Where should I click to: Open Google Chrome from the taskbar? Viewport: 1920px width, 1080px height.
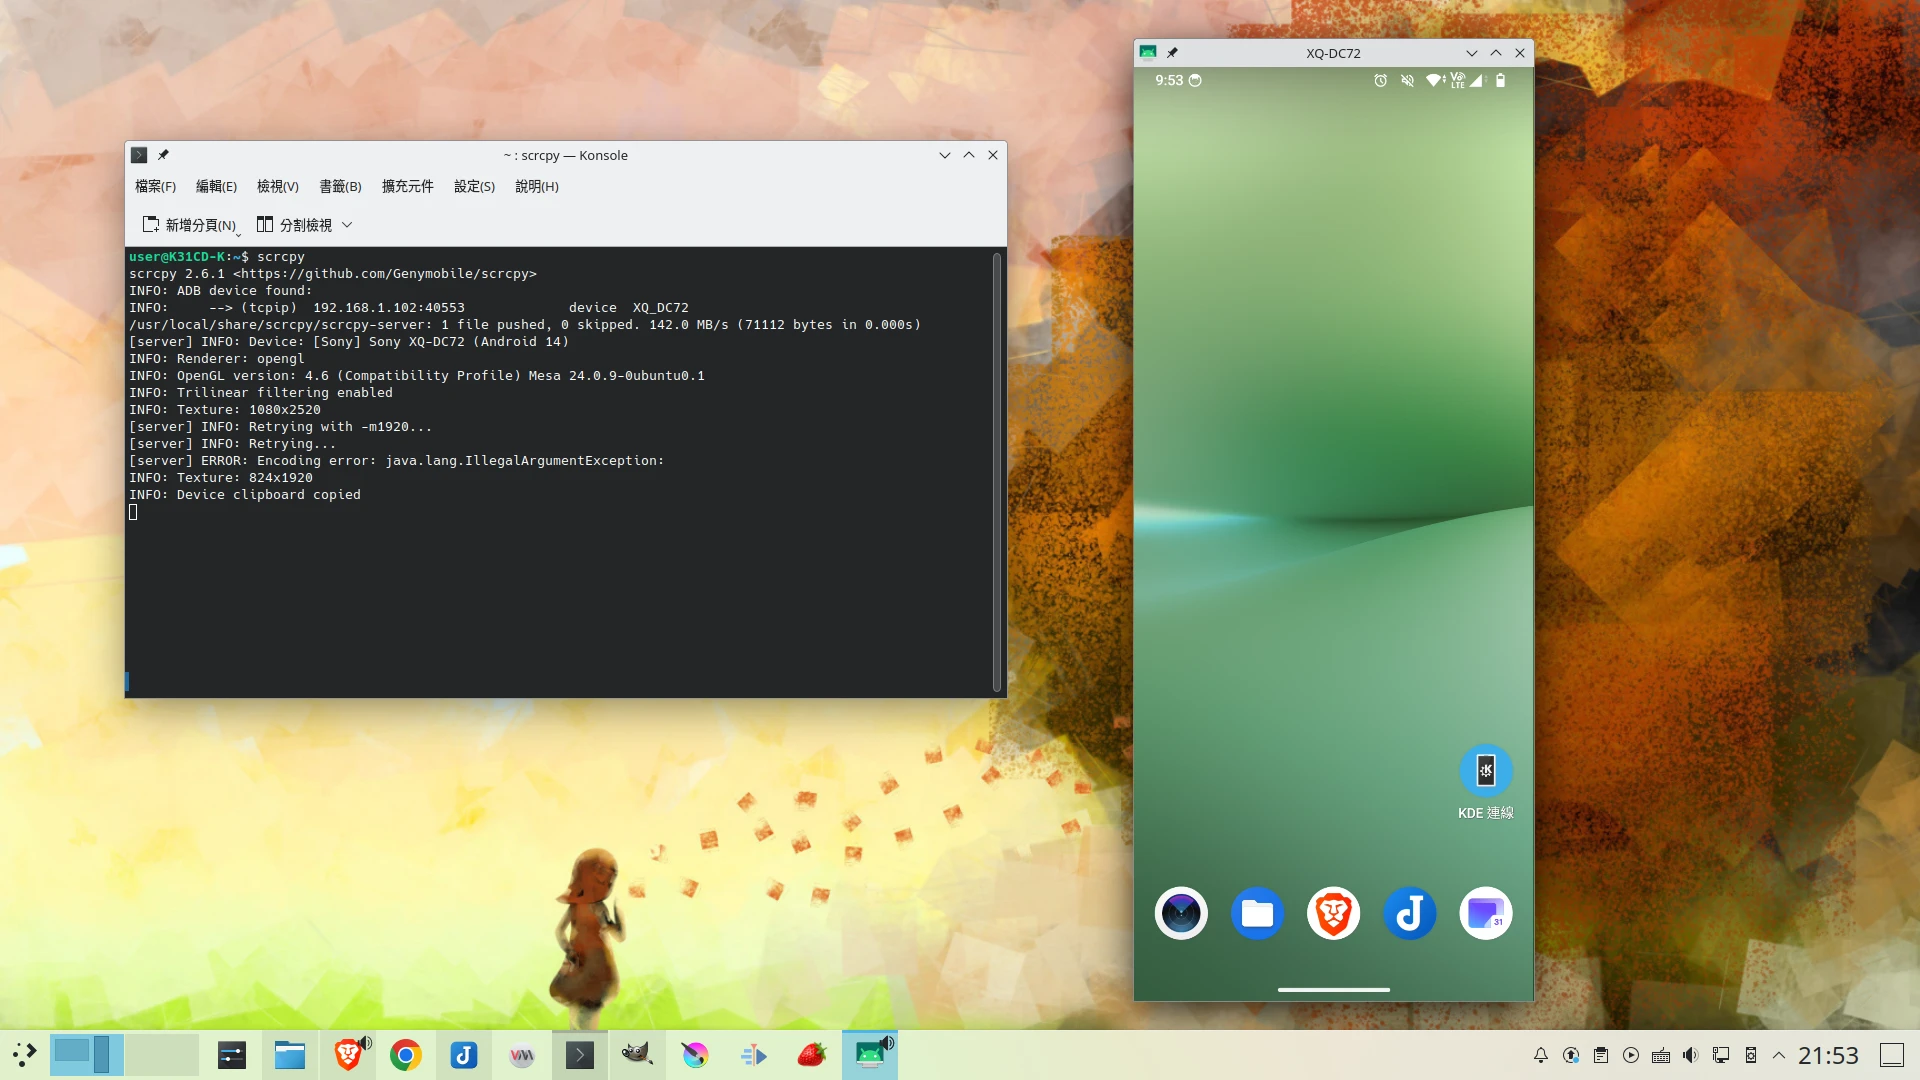click(x=406, y=1055)
